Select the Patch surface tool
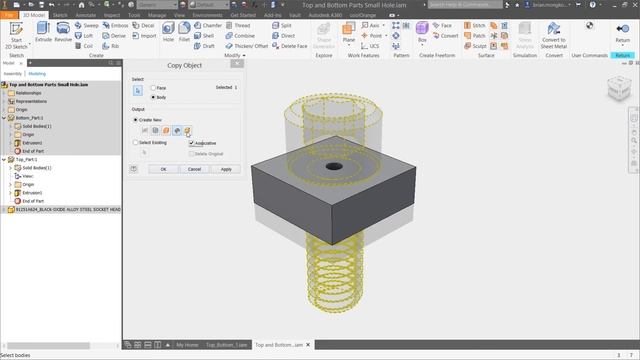This screenshot has height=360, width=640. click(x=475, y=36)
